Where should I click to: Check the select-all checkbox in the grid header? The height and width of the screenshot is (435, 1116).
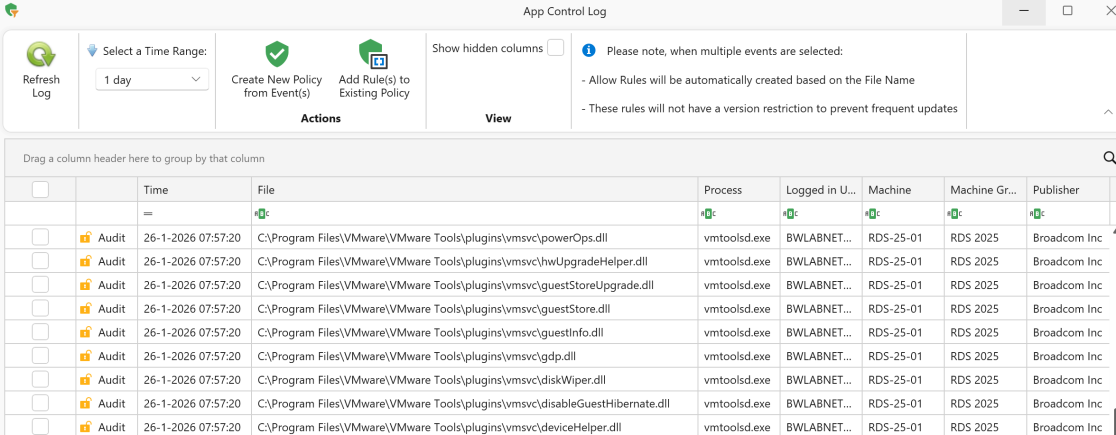41,189
